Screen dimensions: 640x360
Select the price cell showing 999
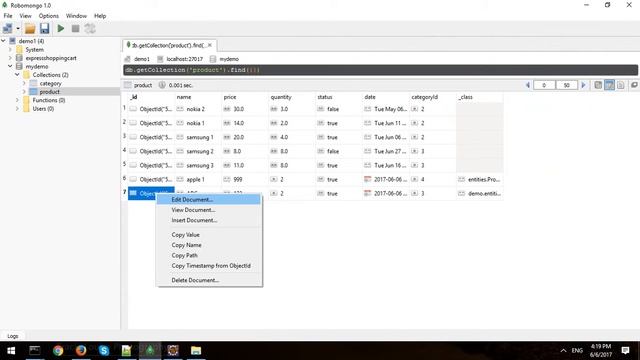(x=245, y=179)
